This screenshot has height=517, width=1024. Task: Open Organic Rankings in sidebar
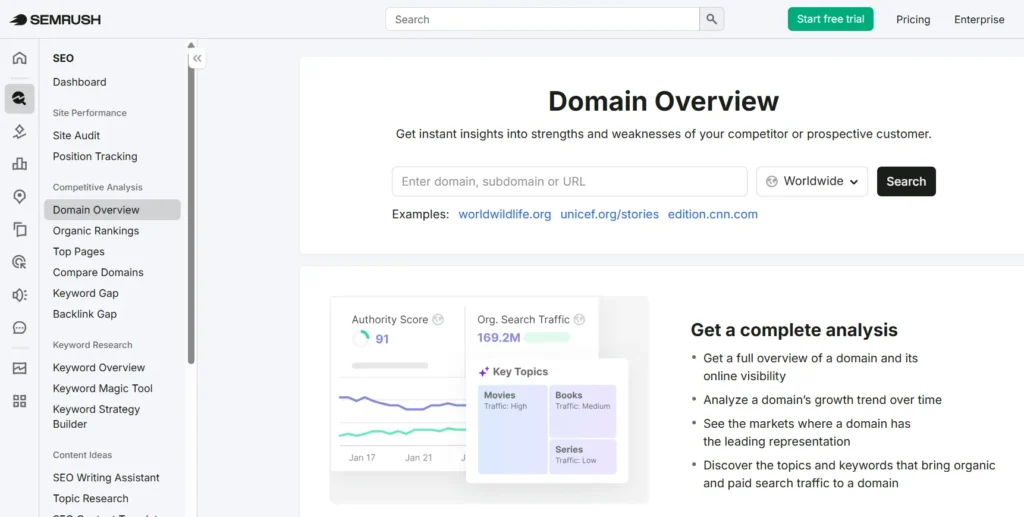click(x=96, y=230)
